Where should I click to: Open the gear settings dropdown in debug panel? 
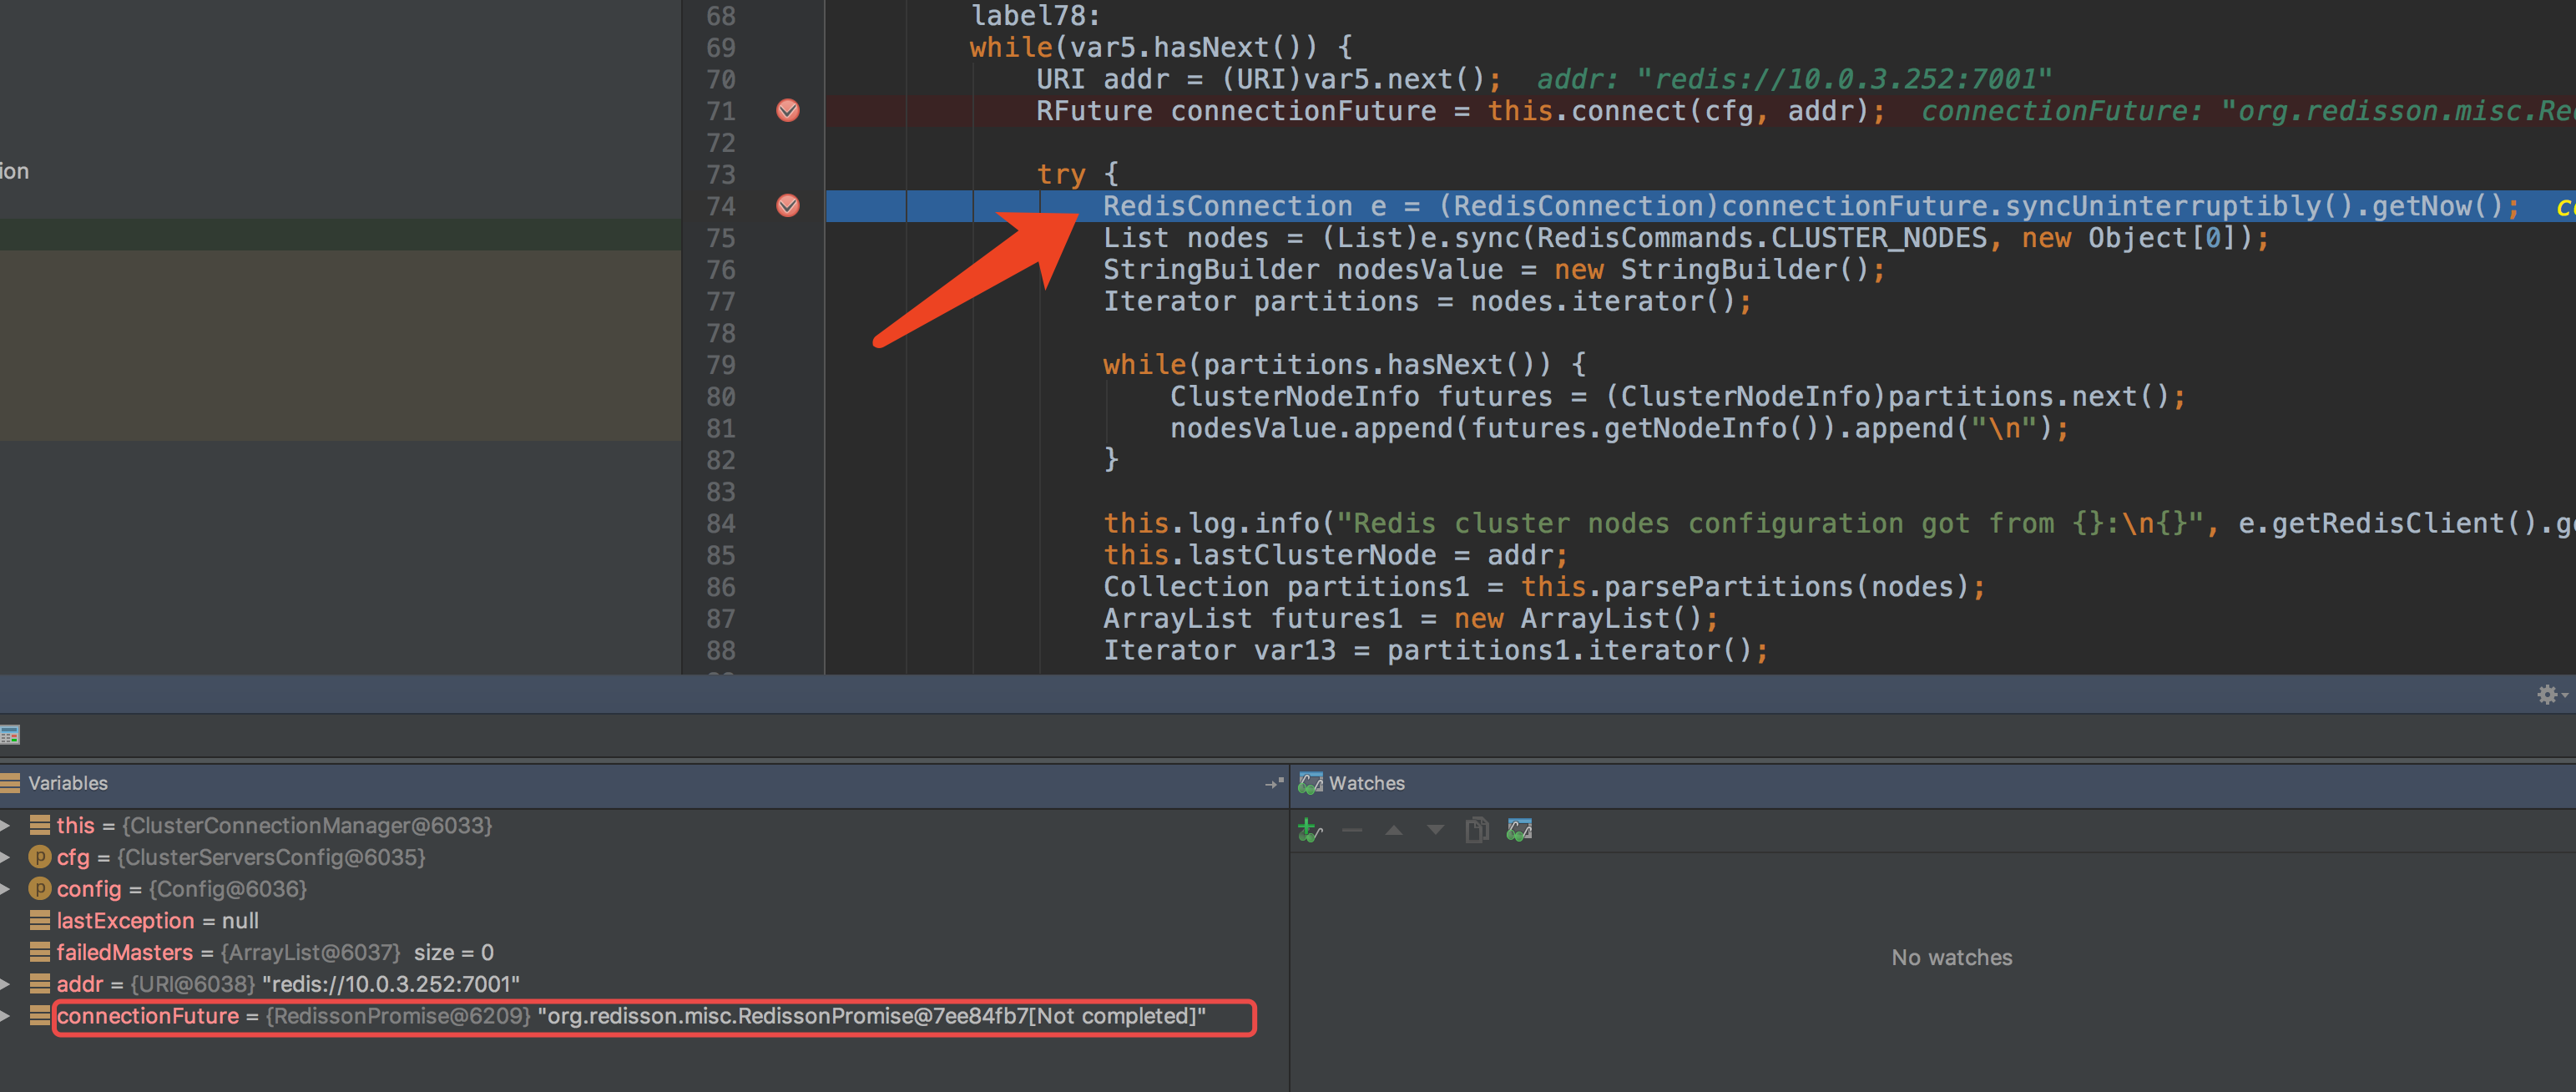[x=2551, y=694]
